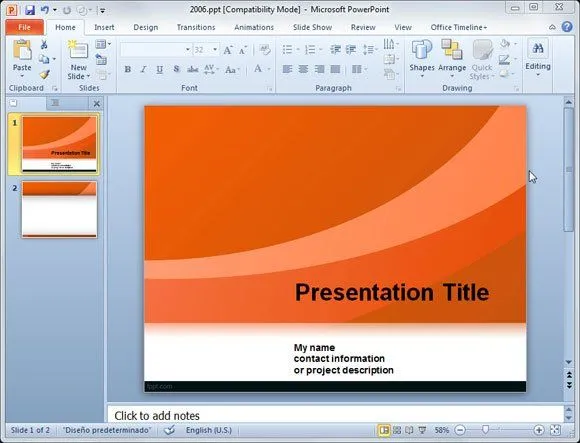Switch to Reading View in the status bar
The width and height of the screenshot is (580, 443).
409,430
